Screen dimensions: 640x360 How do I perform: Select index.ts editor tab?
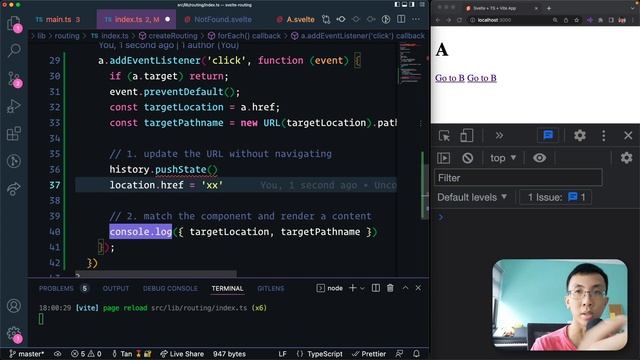[x=136, y=20]
